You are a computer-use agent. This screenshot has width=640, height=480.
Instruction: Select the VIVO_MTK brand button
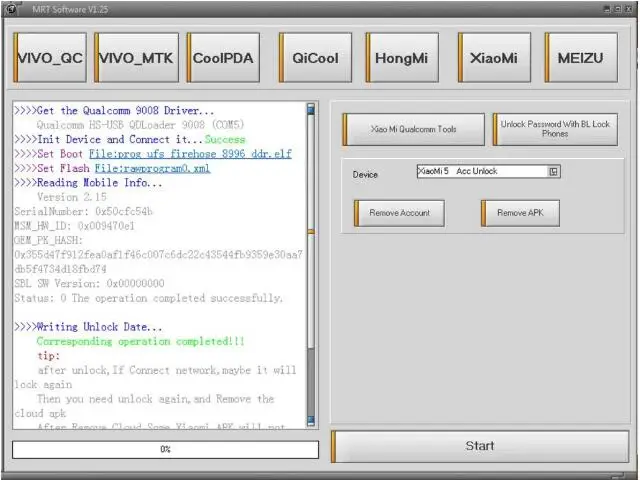[136, 58]
